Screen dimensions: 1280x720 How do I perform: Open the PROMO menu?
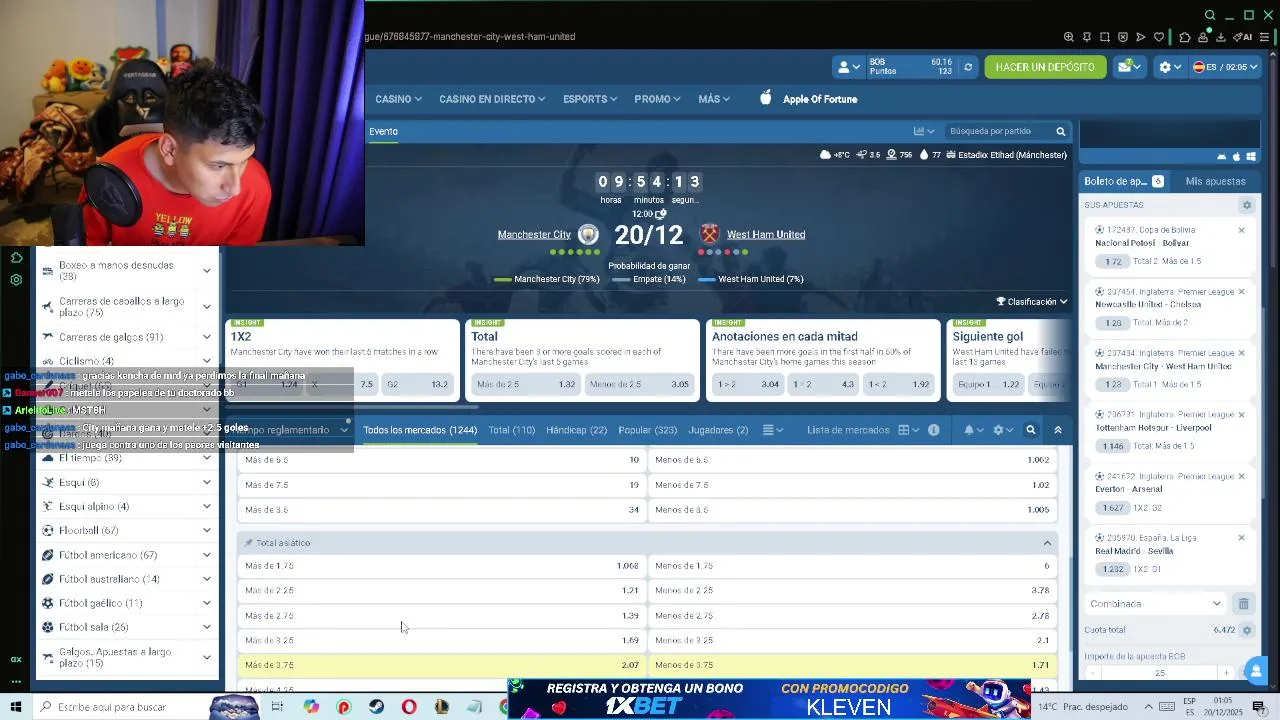[x=657, y=99]
